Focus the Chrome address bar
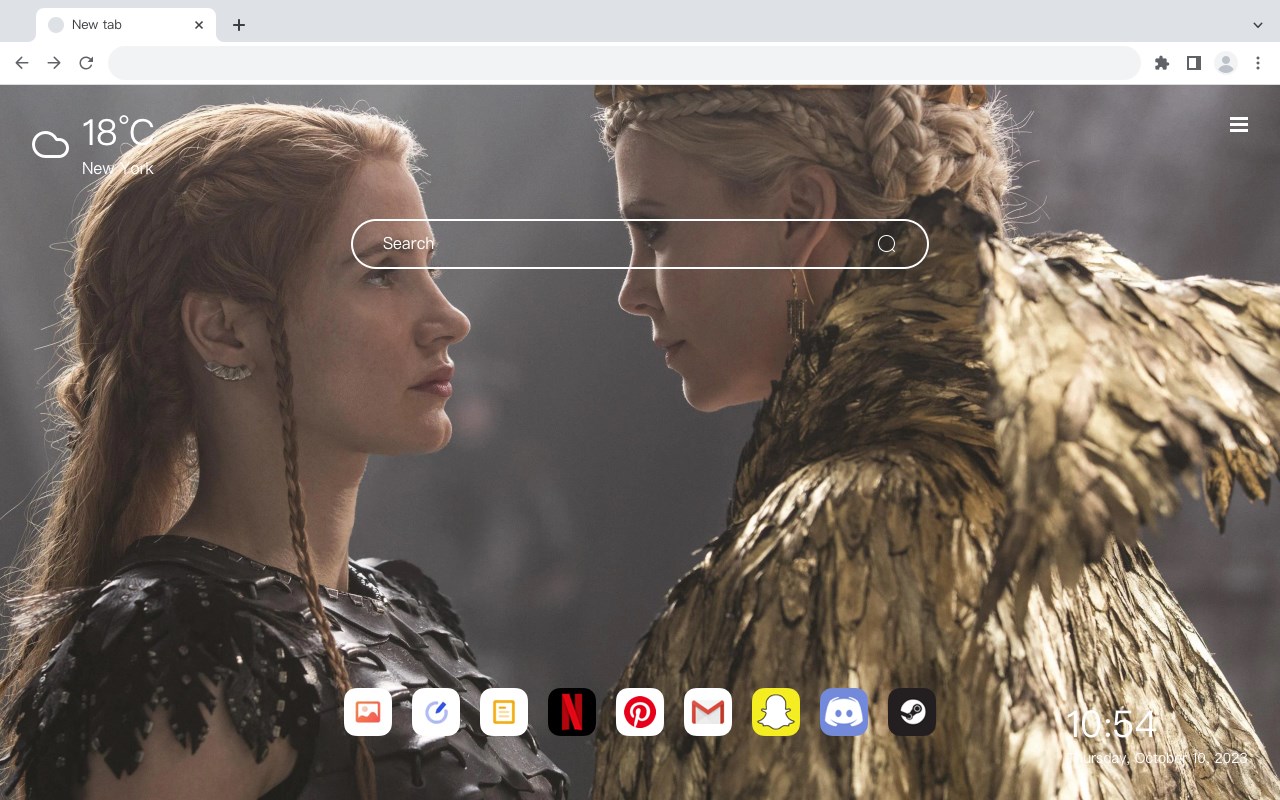 [624, 63]
